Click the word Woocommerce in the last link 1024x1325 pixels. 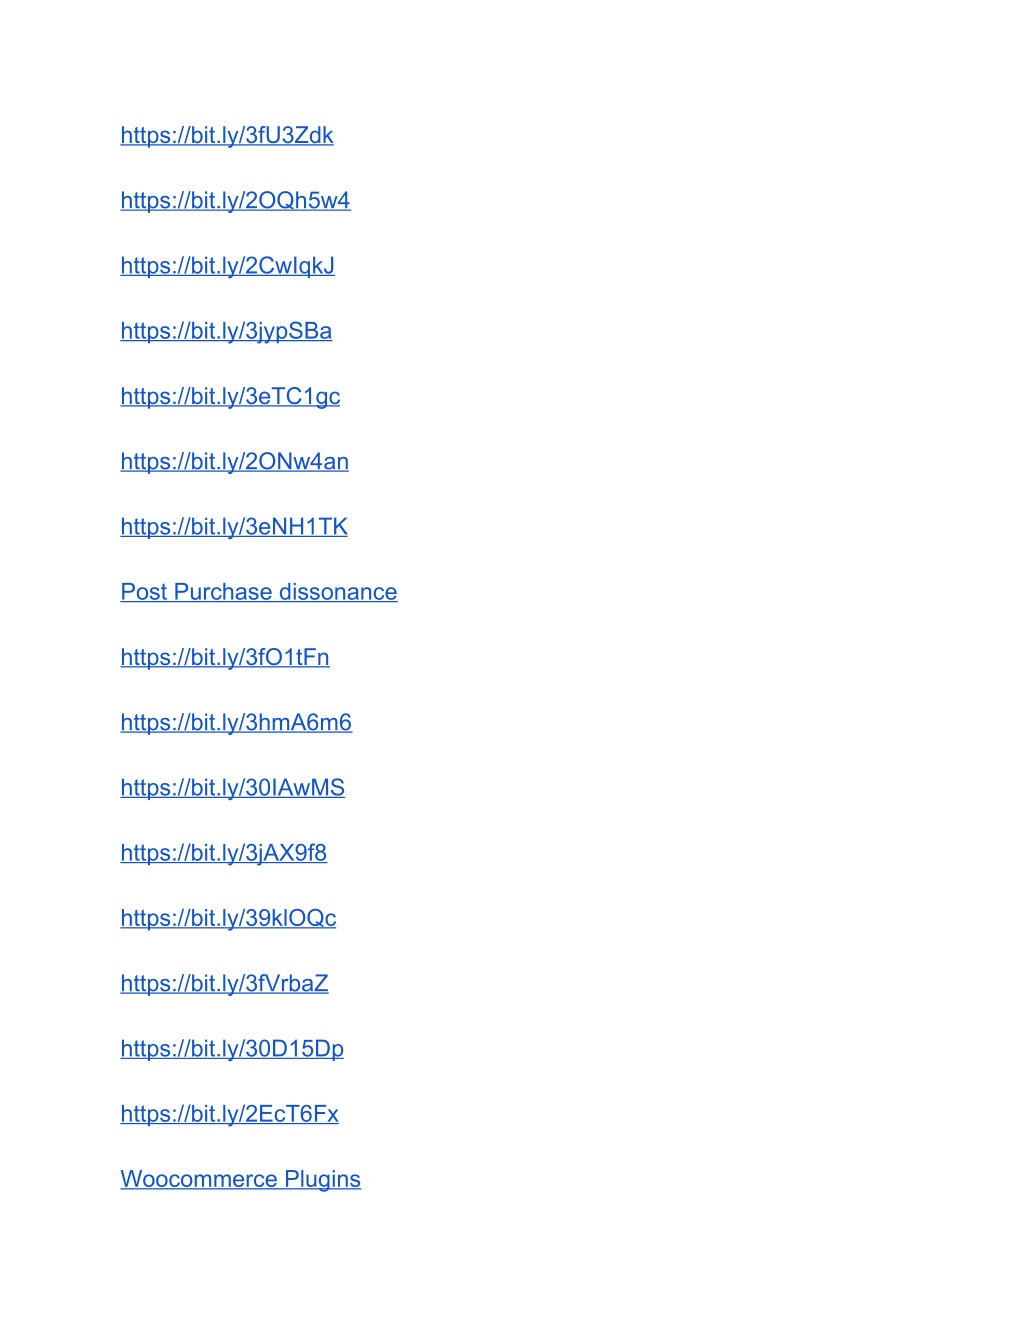(x=199, y=1180)
